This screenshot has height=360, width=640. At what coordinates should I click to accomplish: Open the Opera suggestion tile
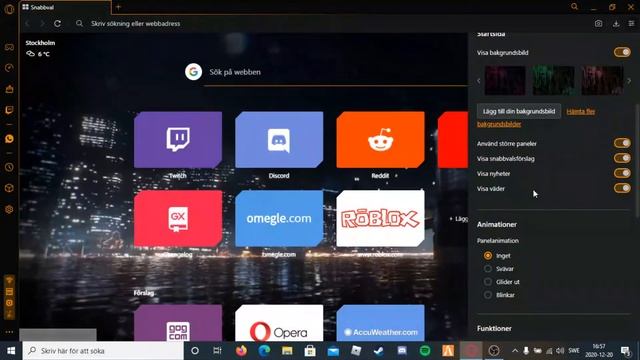(279, 323)
